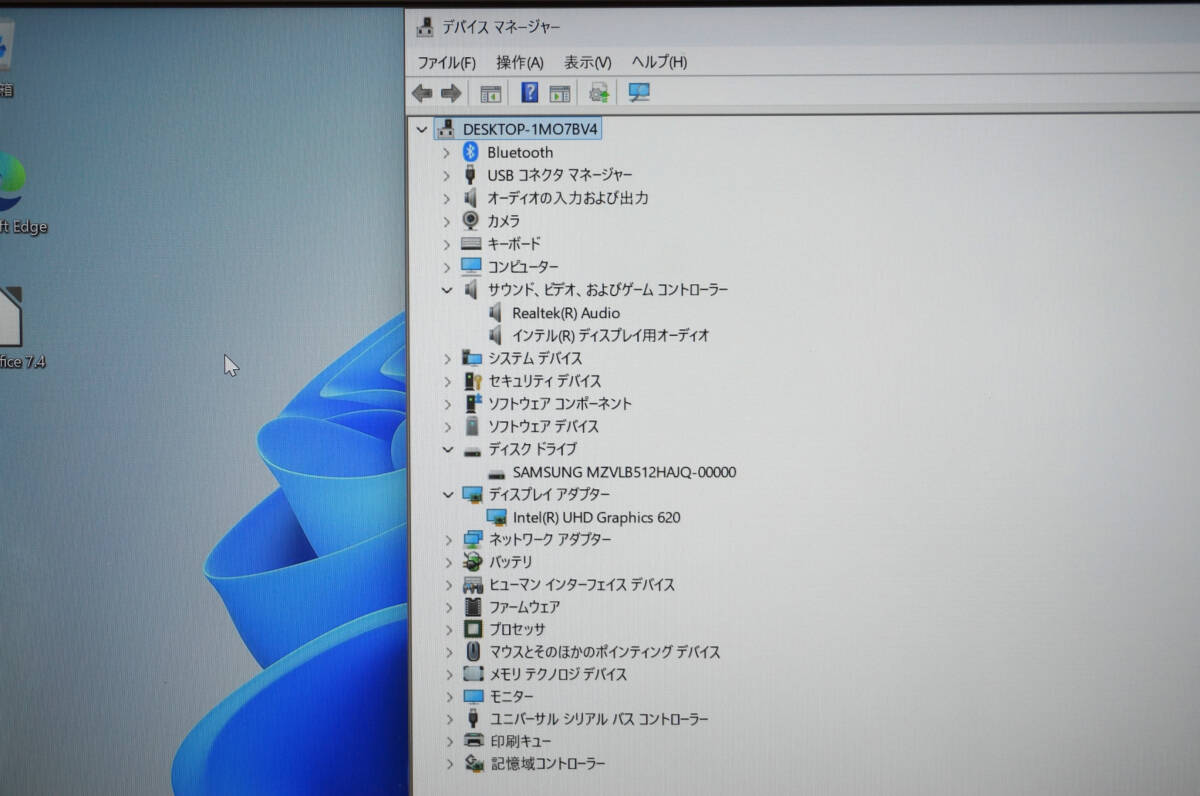Click the ディスク ドライブ icon
The width and height of the screenshot is (1200, 796).
[x=473, y=450]
